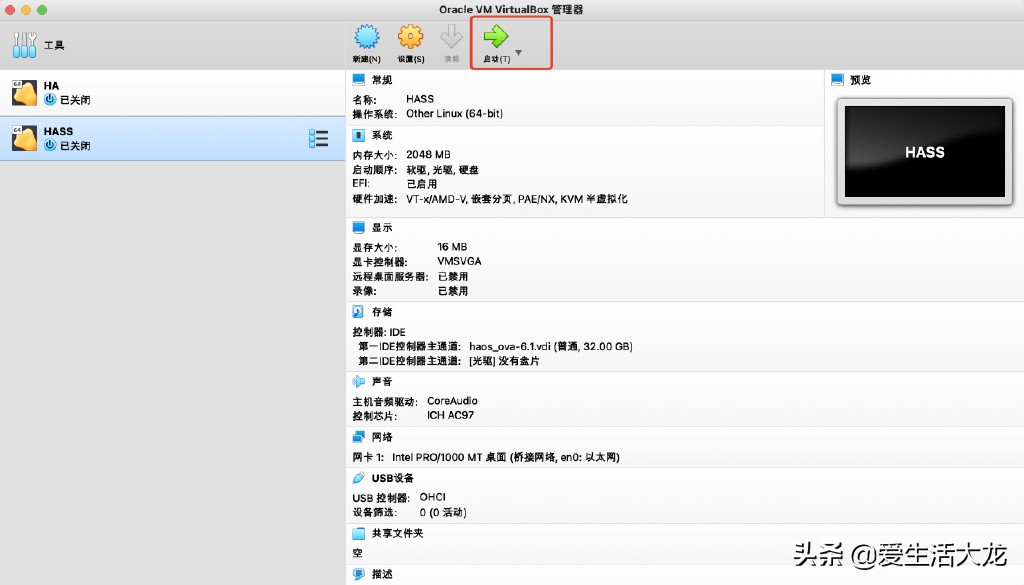Click the USB设备 section icon
Viewport: 1024px width, 585px height.
click(359, 478)
